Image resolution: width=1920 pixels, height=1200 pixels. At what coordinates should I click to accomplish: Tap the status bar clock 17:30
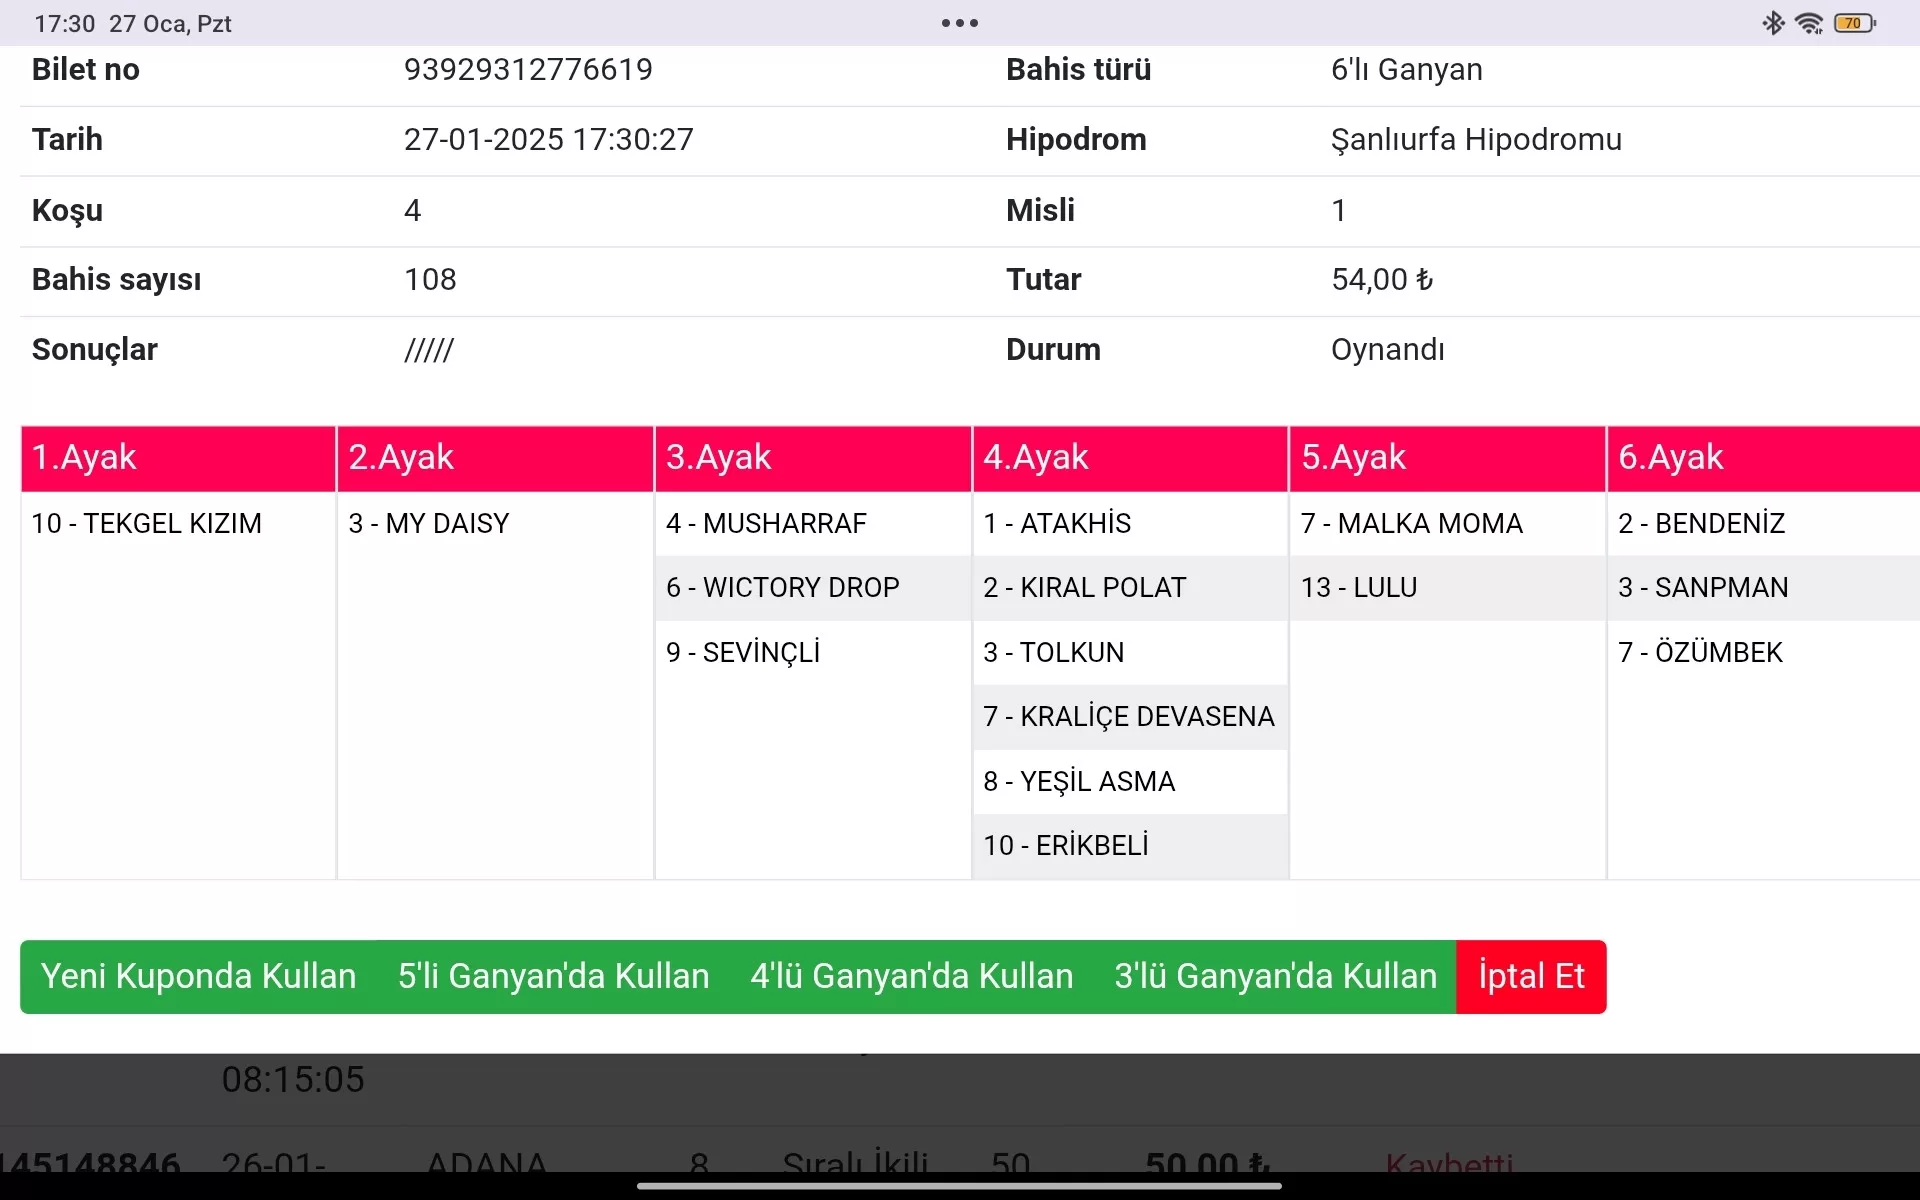65,24
